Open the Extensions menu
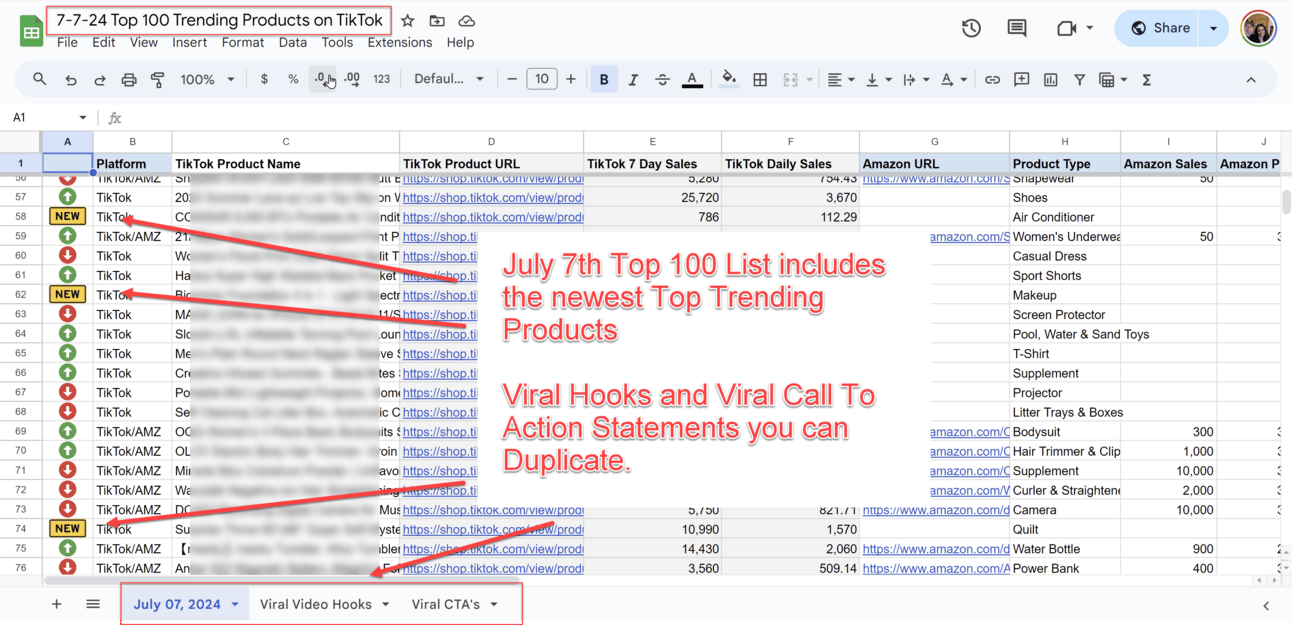This screenshot has height=625, width=1292. click(x=399, y=43)
